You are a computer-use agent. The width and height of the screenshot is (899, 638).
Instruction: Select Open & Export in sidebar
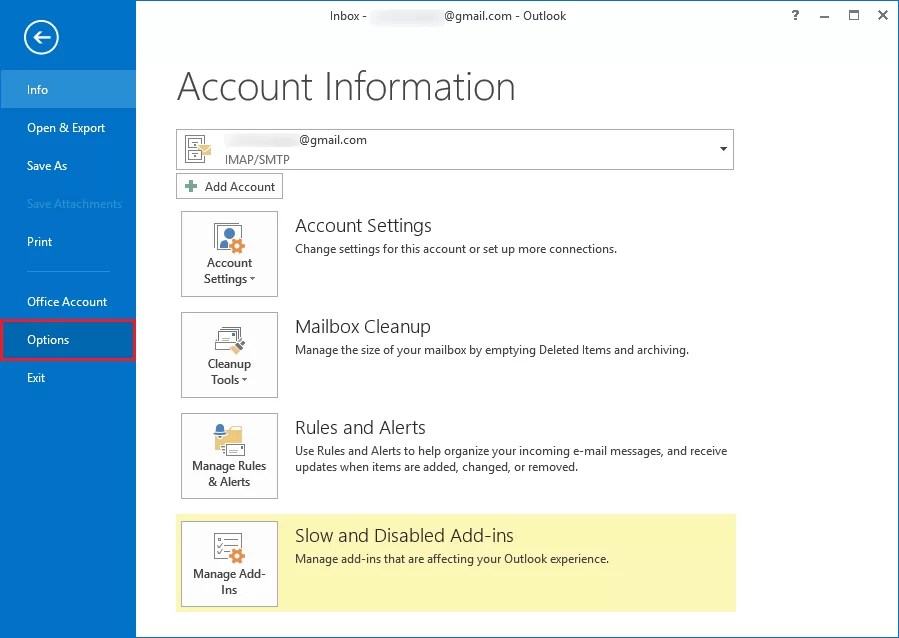point(66,127)
